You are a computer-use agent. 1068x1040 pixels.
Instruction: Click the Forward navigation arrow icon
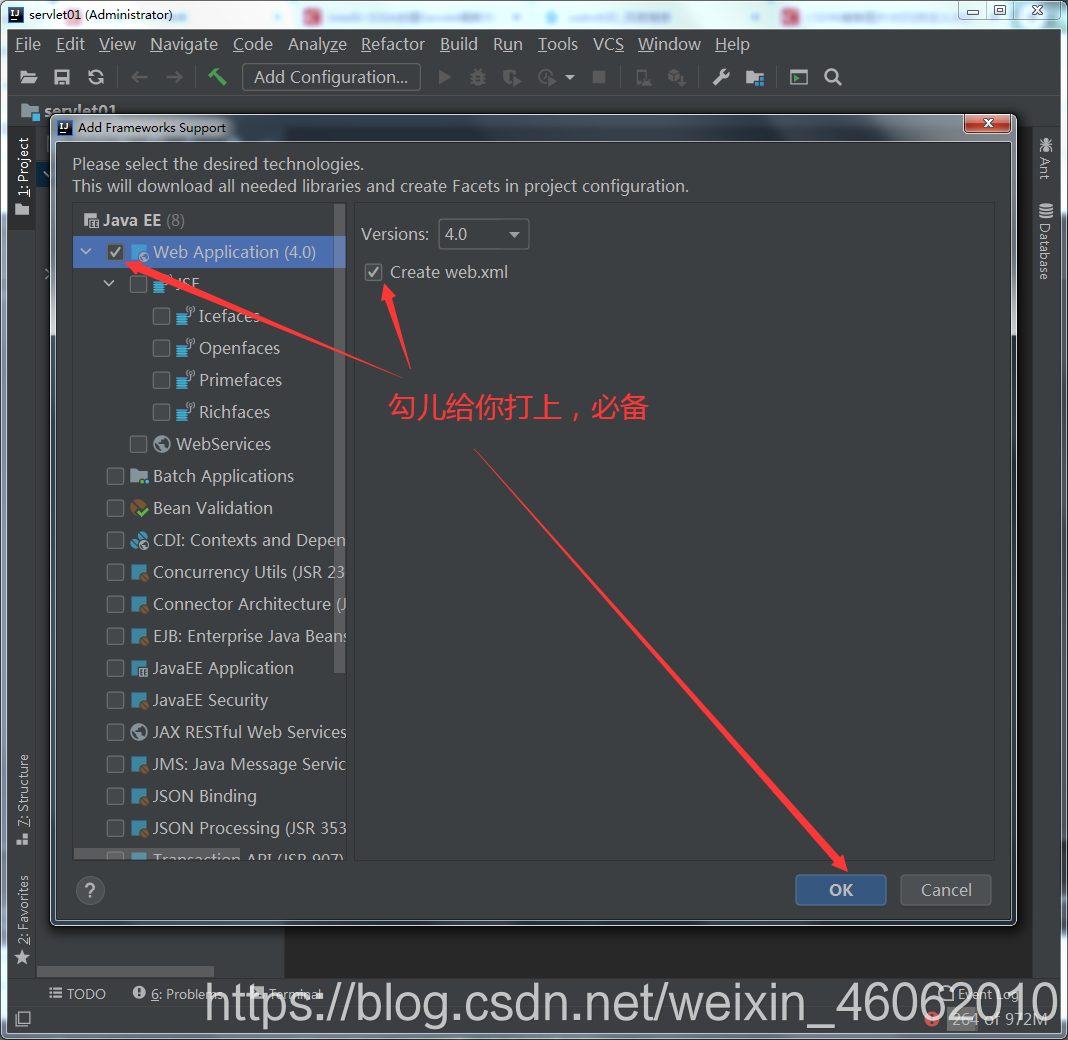[174, 78]
